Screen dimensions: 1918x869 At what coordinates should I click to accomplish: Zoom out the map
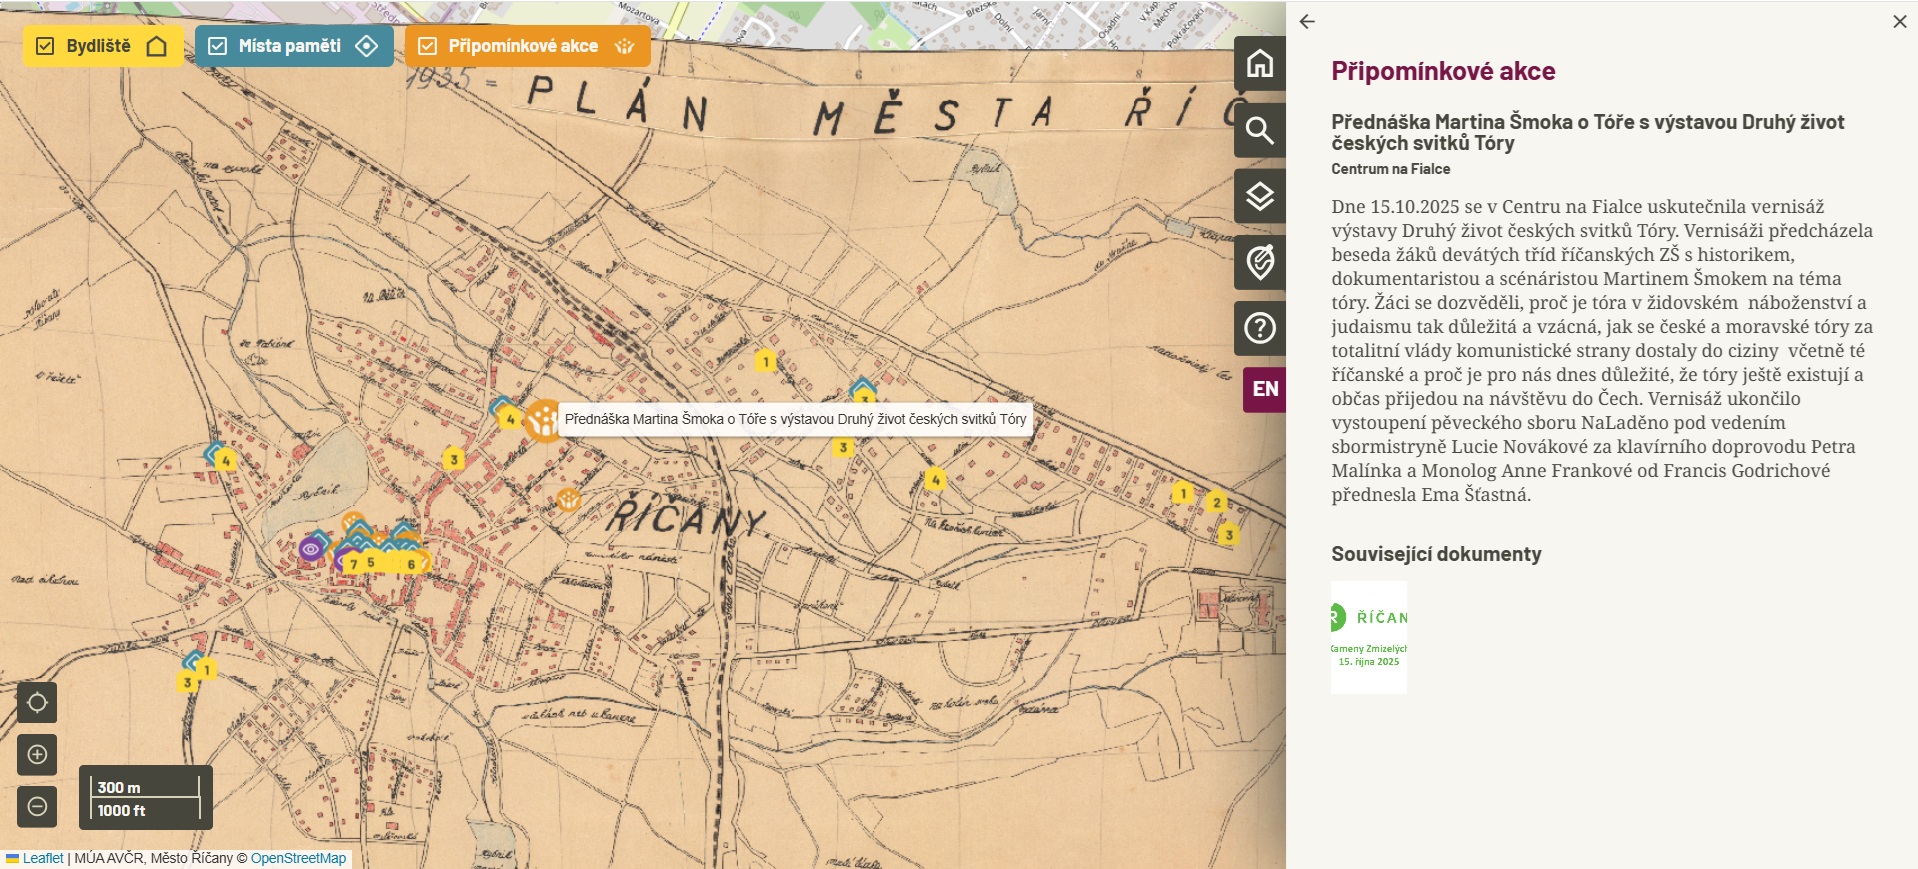tap(37, 806)
